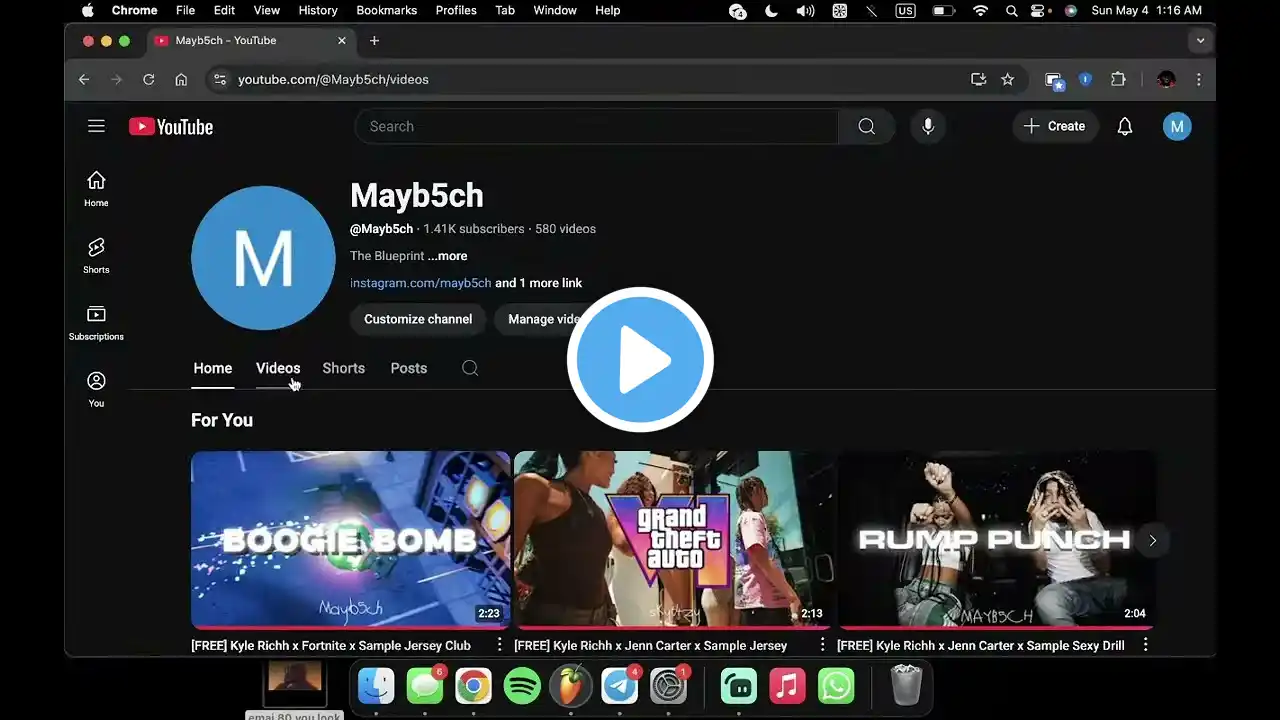Open the Profiles menu in menu bar
The image size is (1280, 720).
tap(456, 10)
